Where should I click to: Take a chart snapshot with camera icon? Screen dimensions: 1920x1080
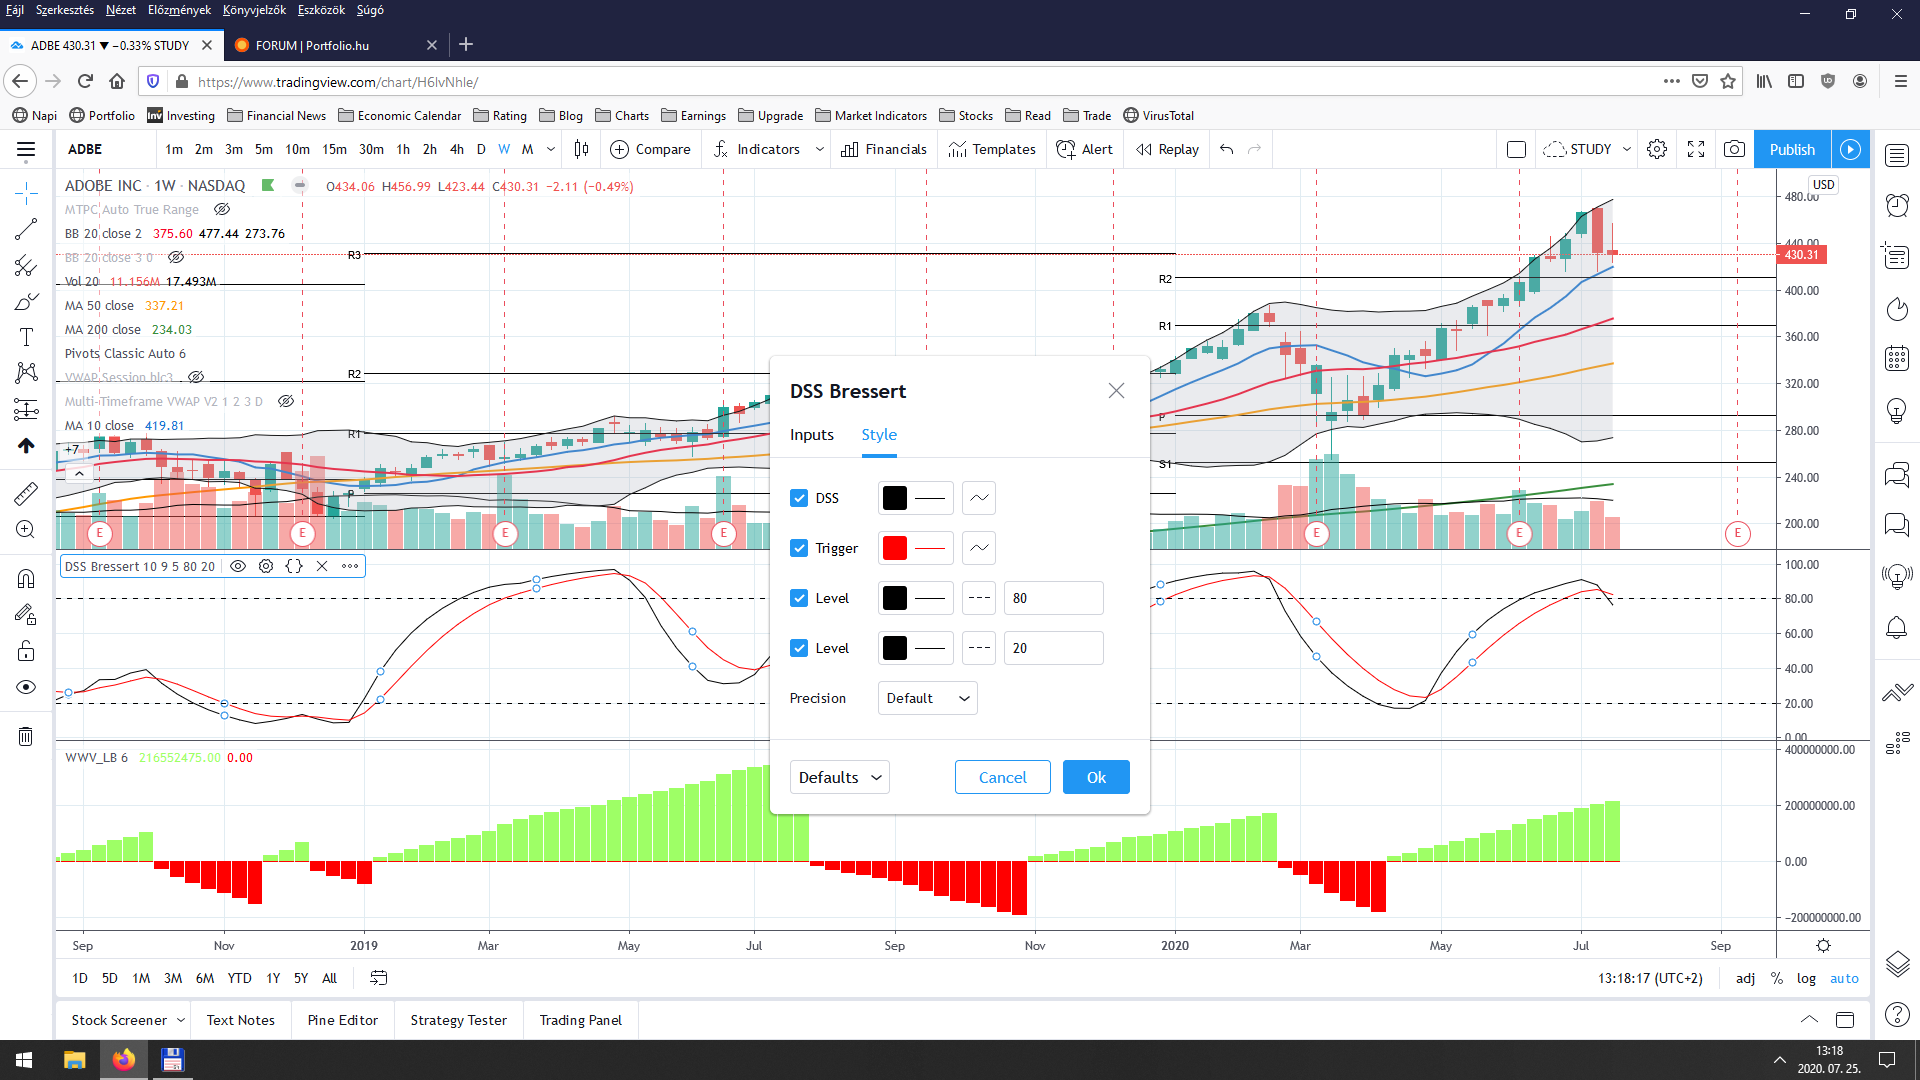pos(1734,150)
